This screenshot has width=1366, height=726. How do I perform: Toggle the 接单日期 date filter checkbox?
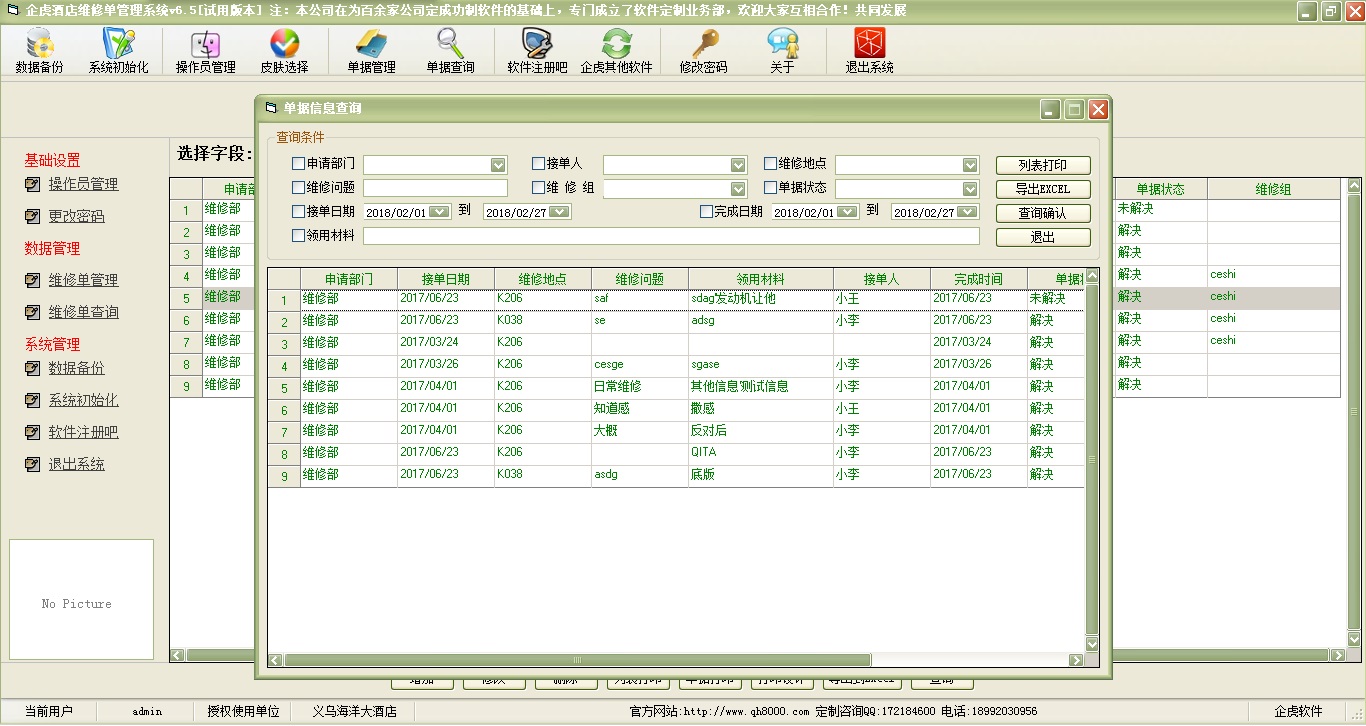pos(298,211)
